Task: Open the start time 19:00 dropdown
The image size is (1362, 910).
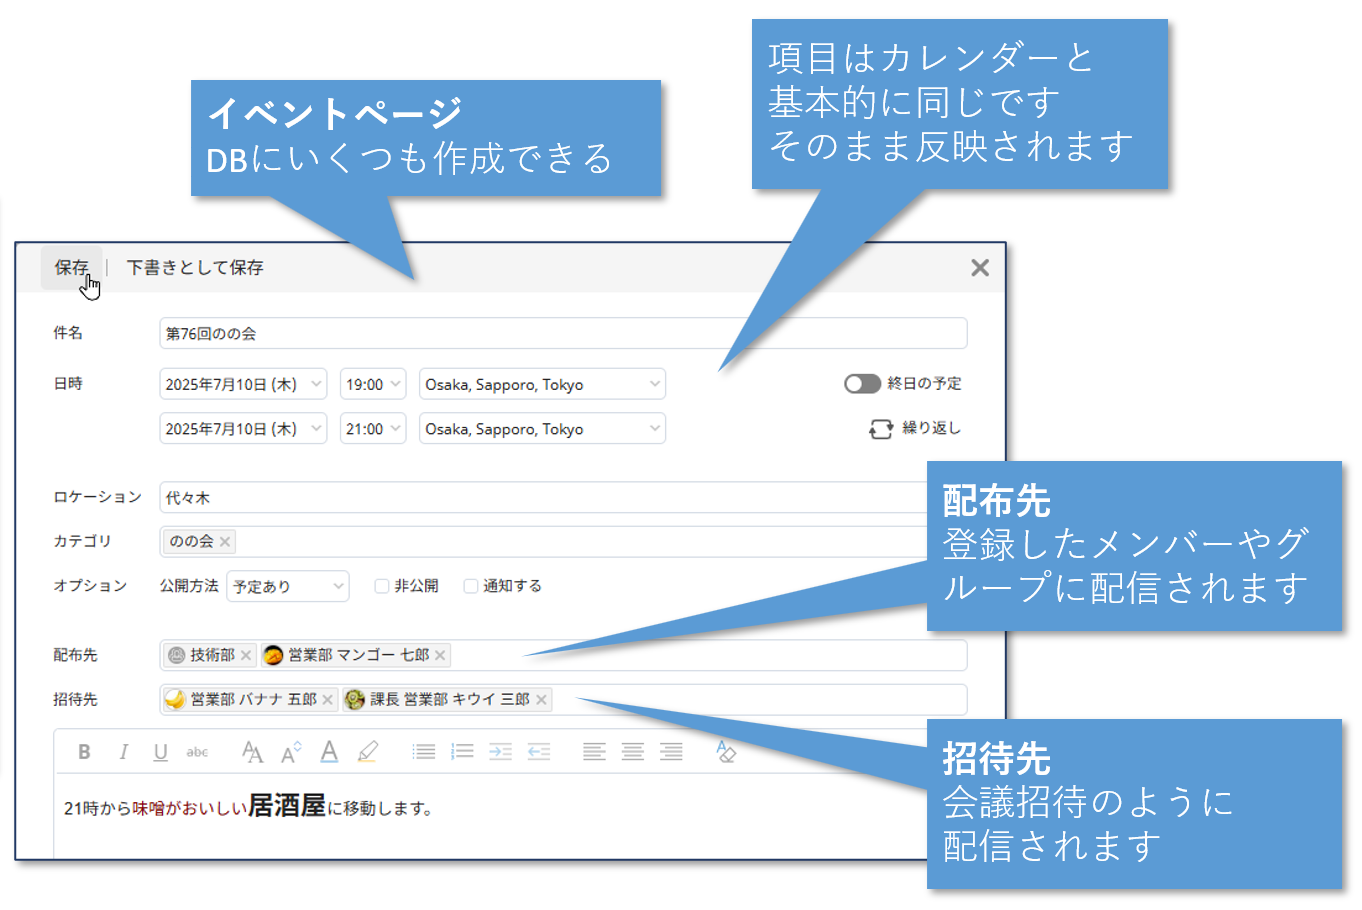Action: (x=372, y=384)
